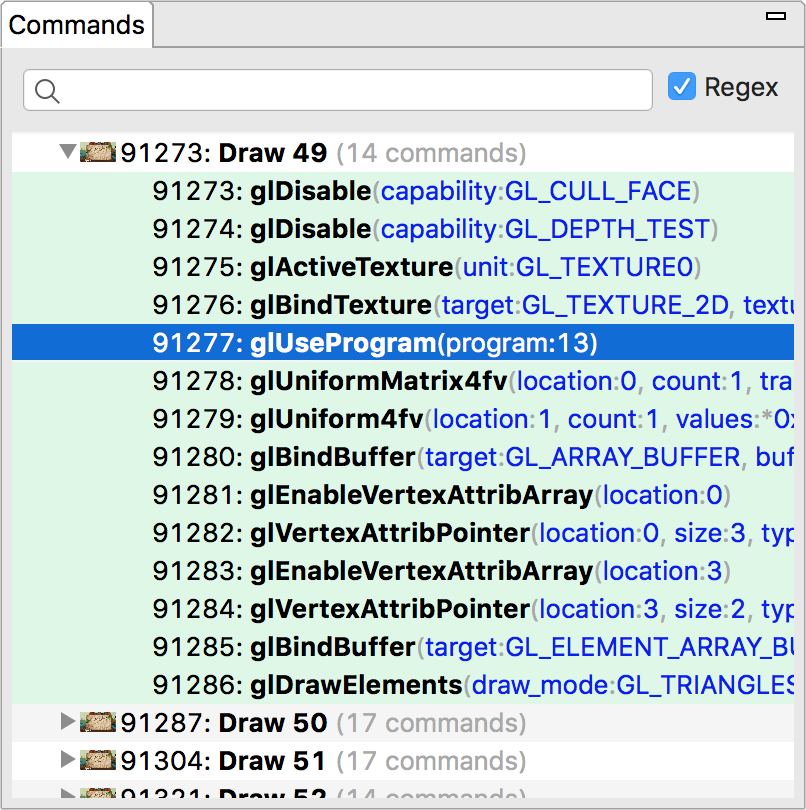Select glDisable GL_DEPTH_TEST command
Viewport: 806px width, 810px height.
pyautogui.click(x=403, y=229)
